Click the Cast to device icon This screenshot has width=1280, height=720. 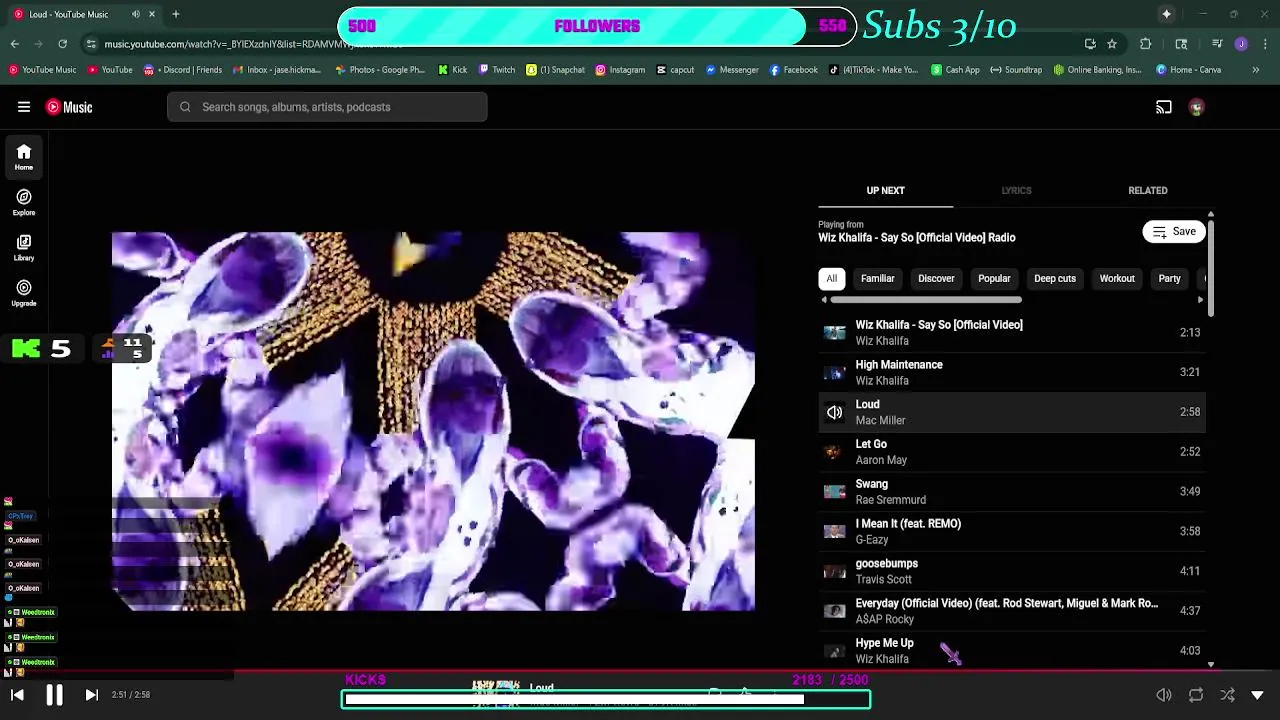tap(1164, 107)
